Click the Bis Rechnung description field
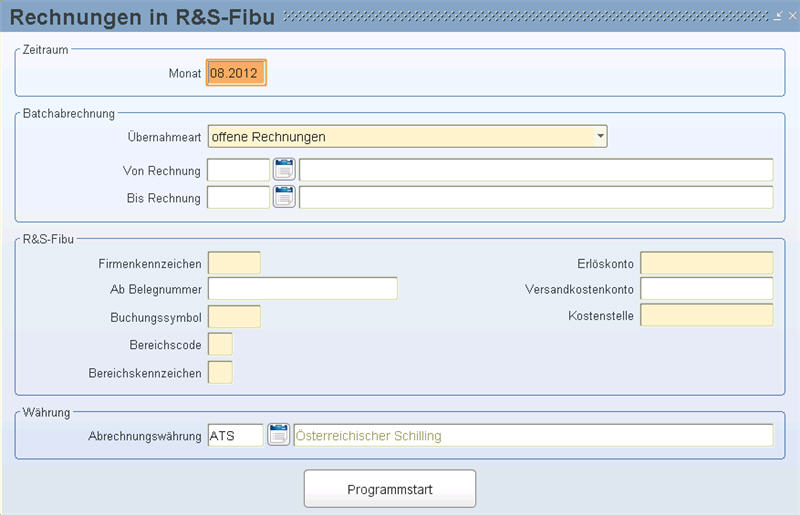 tap(536, 198)
